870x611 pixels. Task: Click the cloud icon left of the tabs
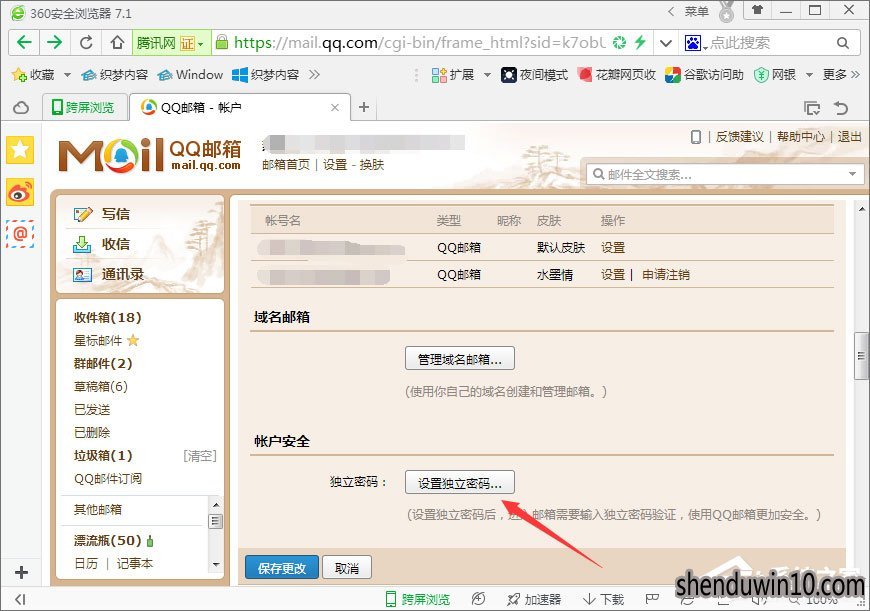point(21,108)
